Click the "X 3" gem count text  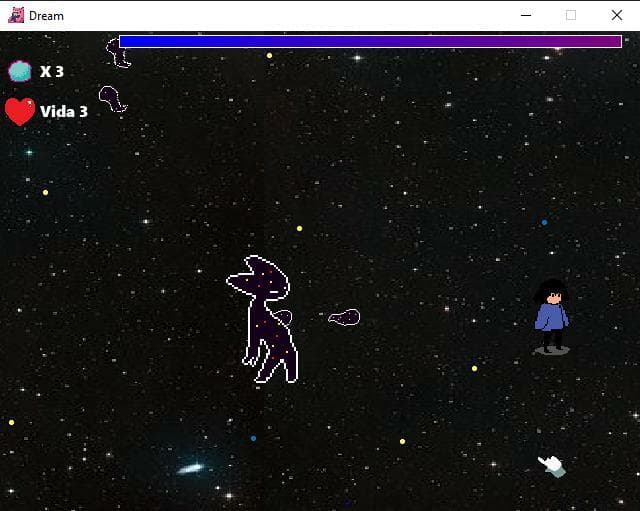pos(52,71)
